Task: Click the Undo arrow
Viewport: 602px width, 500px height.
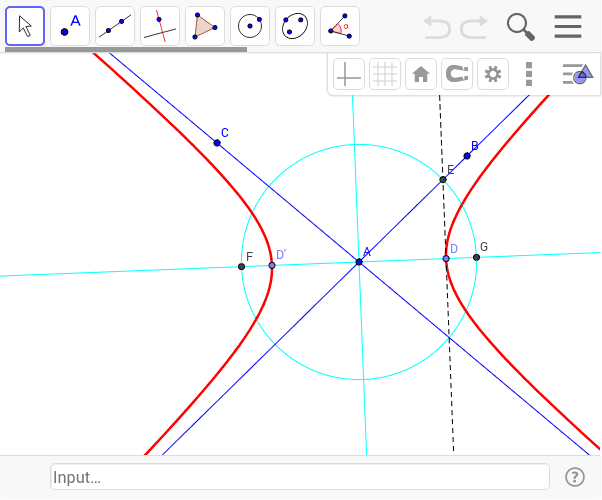Action: click(x=437, y=27)
